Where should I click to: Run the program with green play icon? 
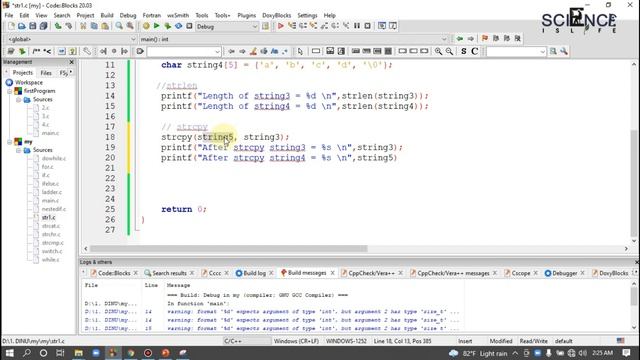157,26
